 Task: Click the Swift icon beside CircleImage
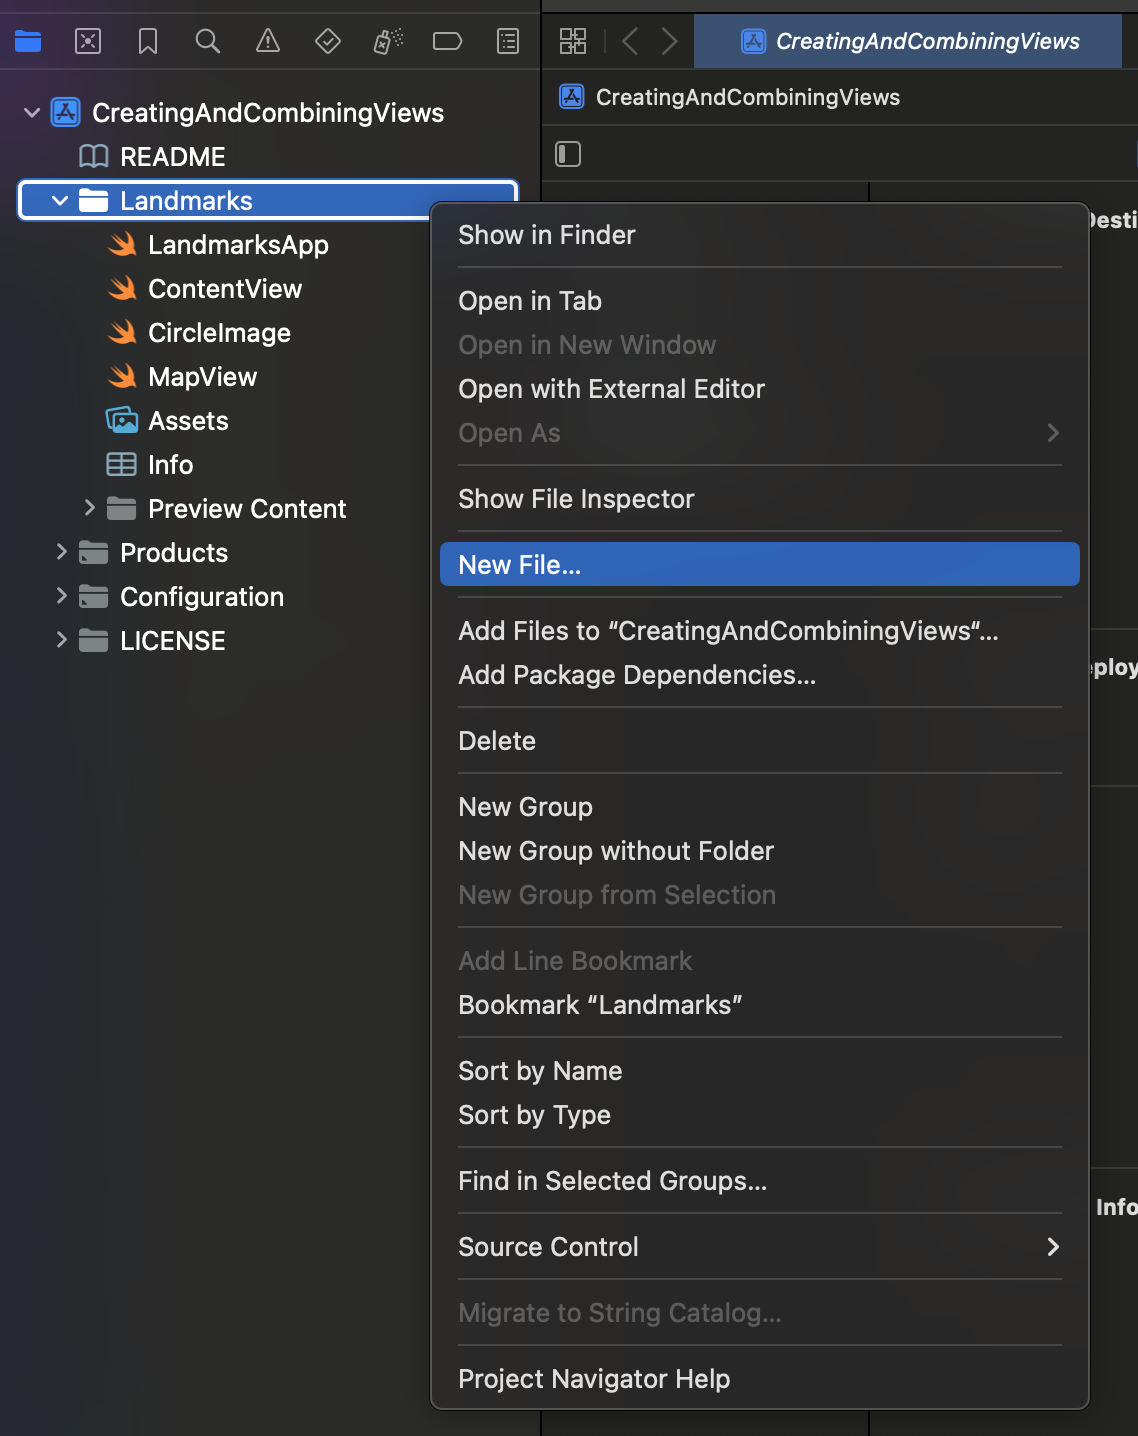(122, 332)
